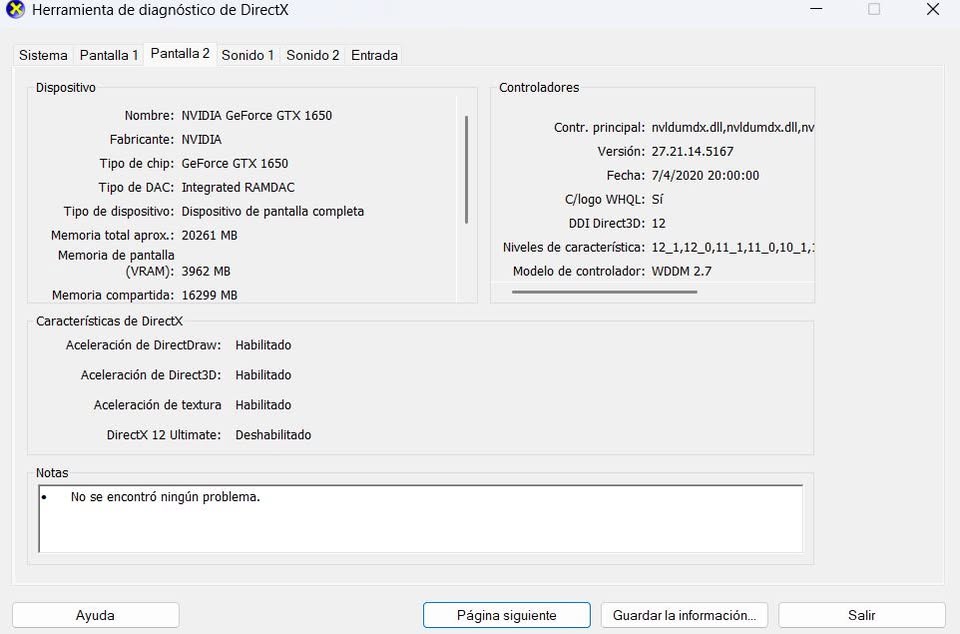
Task: Select the DDI Direct3D value 12
Action: (x=658, y=223)
